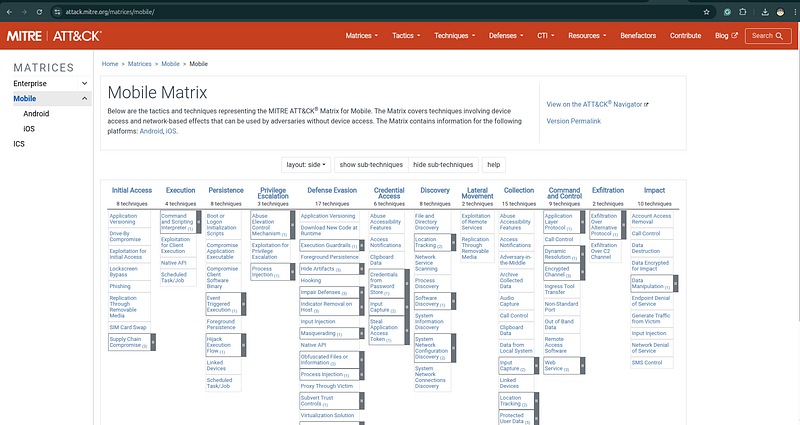Click the iOS platform link in description
Image resolution: width=800 pixels, height=425 pixels.
[x=171, y=131]
